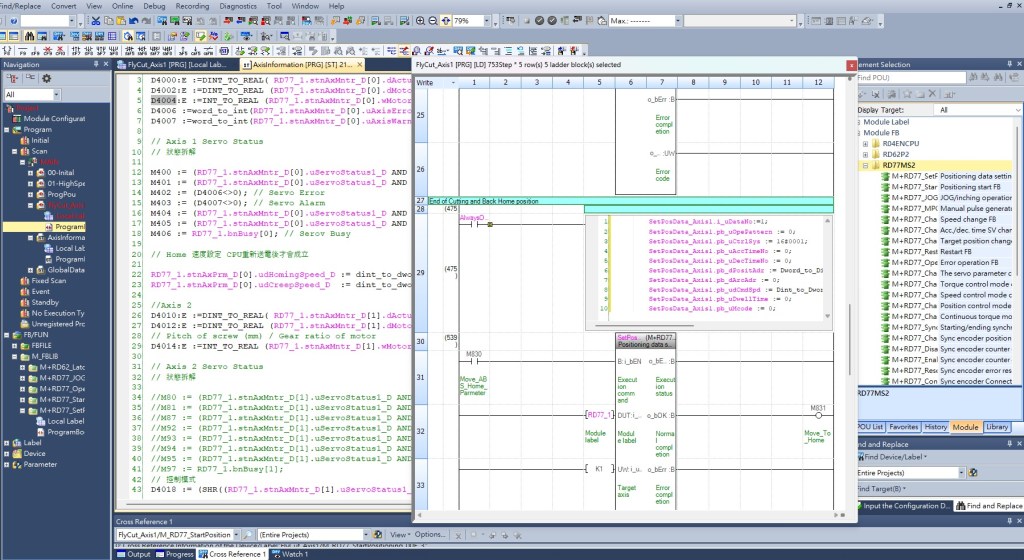Collapse the RD77MS2 module node
This screenshot has width=1024, height=560.
(x=866, y=165)
